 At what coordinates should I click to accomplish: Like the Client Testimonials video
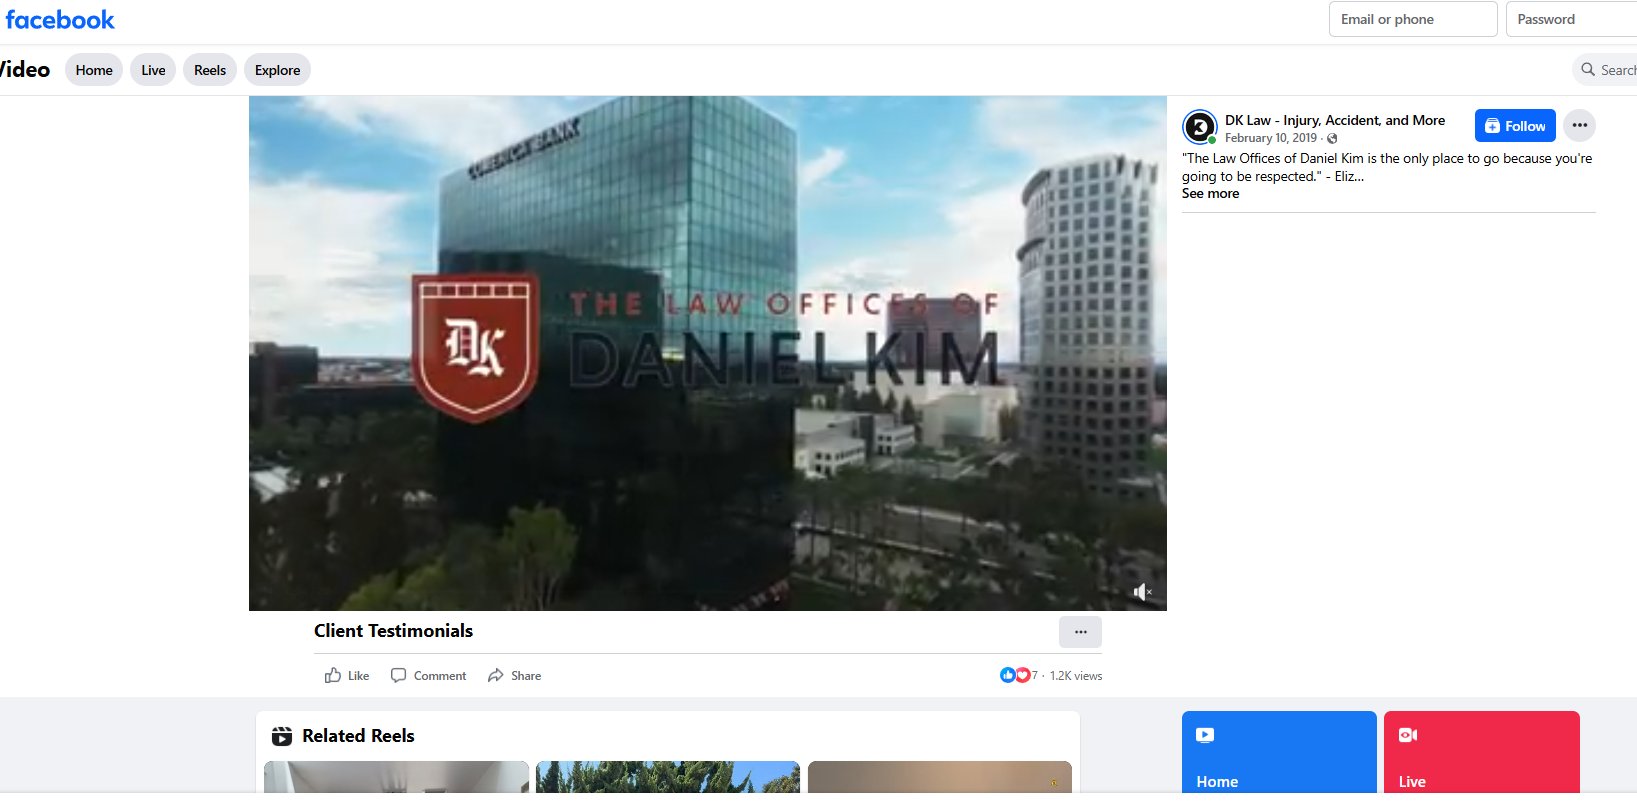point(347,676)
